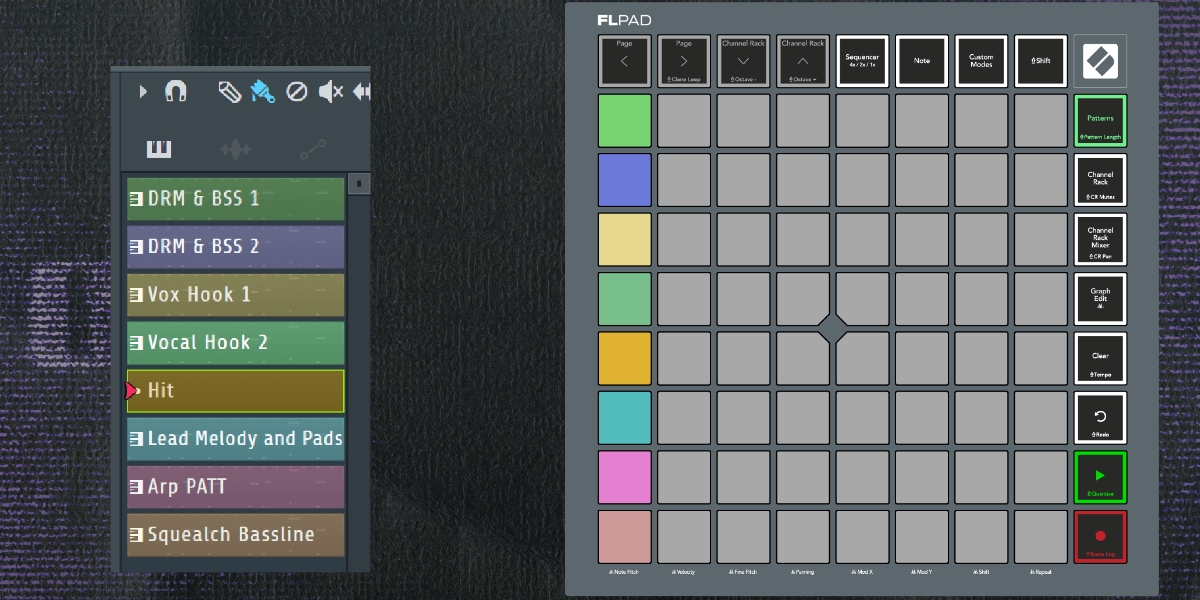Select the Vox Hook 1 pattern
The width and height of the screenshot is (1200, 600).
click(236, 295)
